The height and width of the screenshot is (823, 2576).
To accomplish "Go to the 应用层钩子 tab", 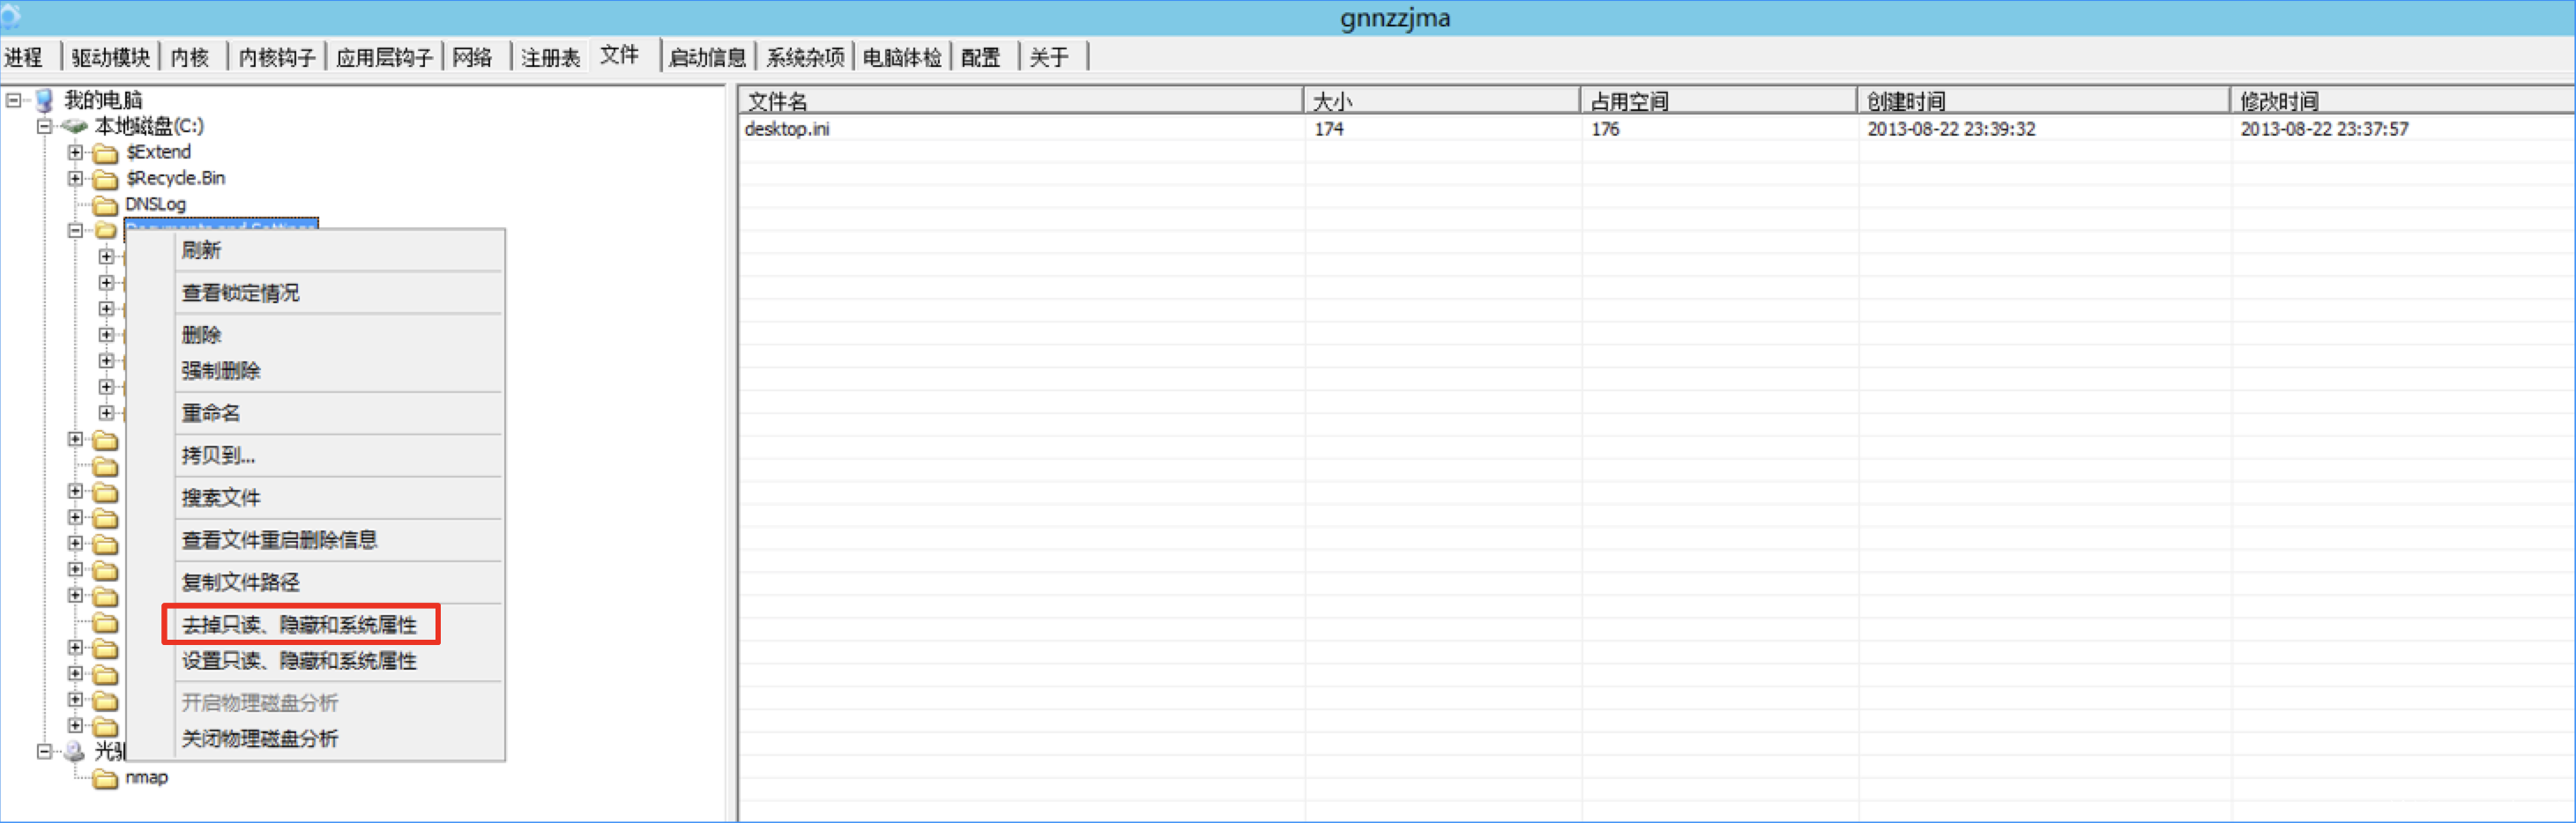I will pyautogui.click(x=384, y=57).
